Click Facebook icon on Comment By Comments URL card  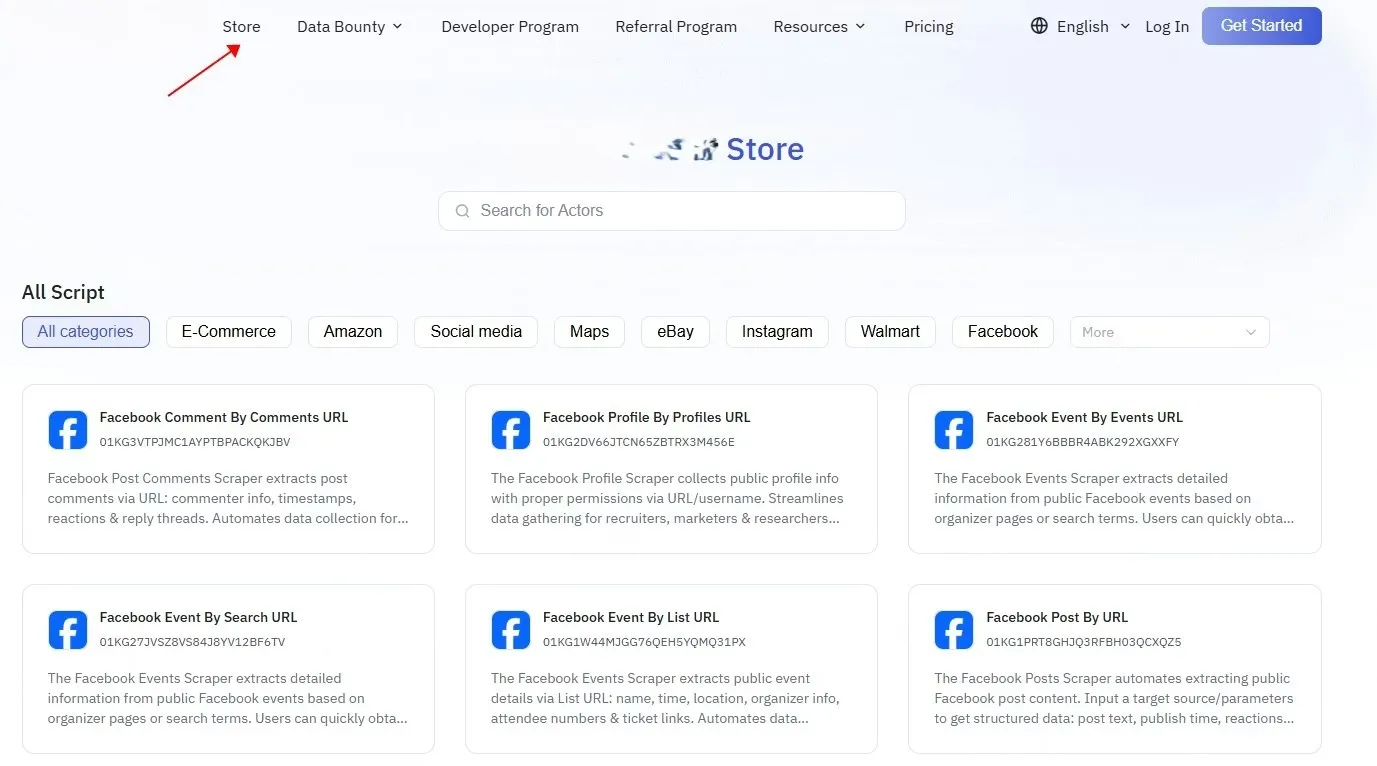(x=68, y=430)
